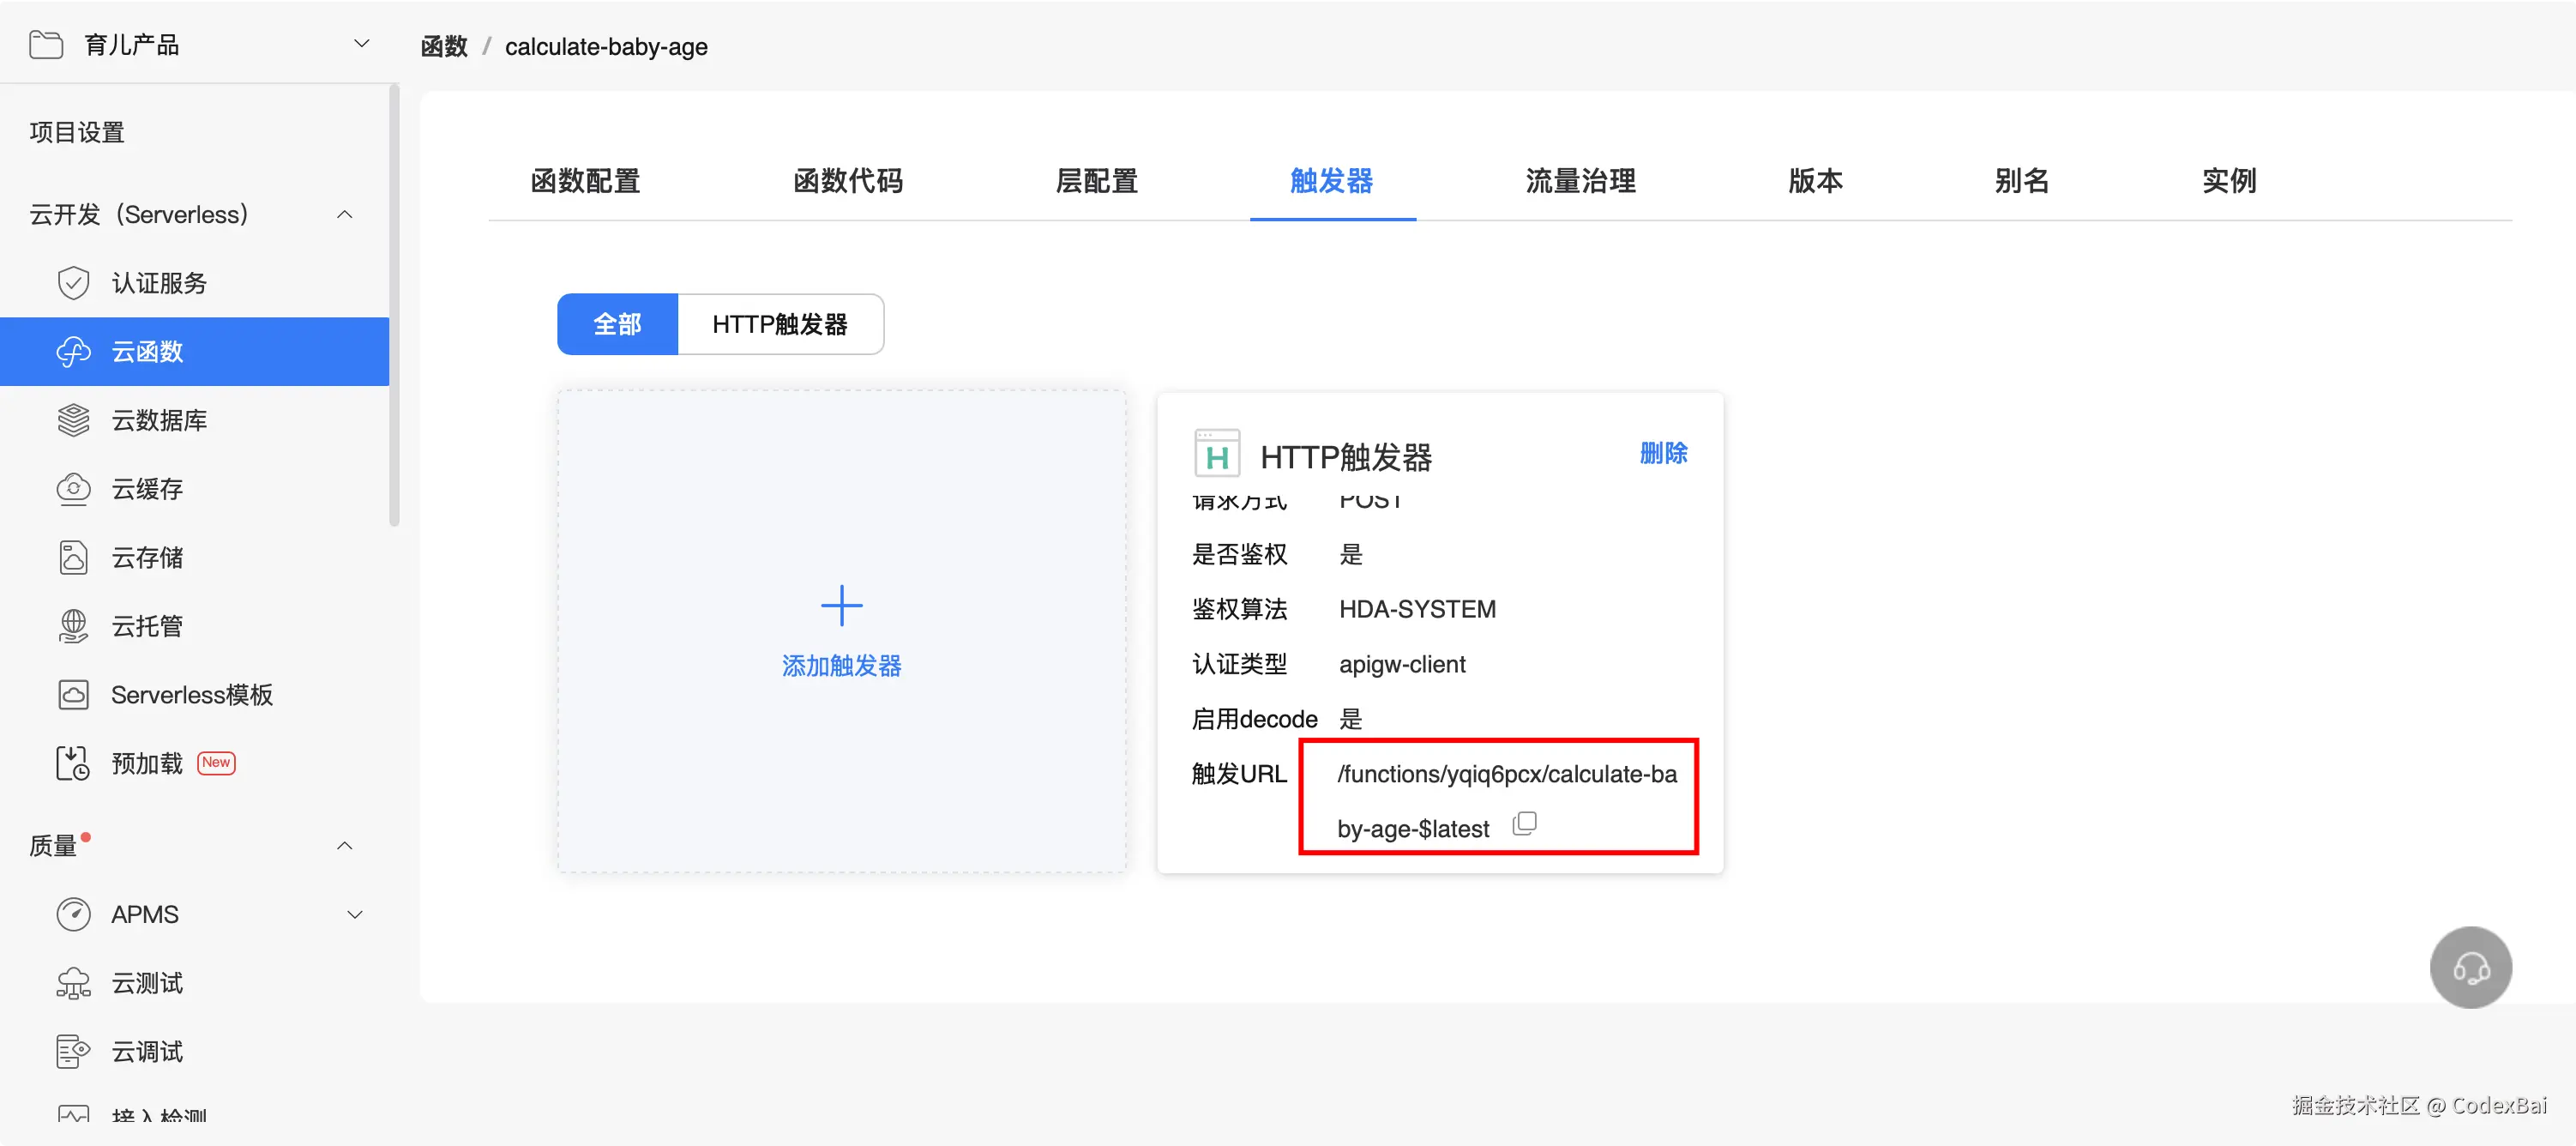Click the 云存储 storage icon
The width and height of the screenshot is (2576, 1146).
(73, 557)
